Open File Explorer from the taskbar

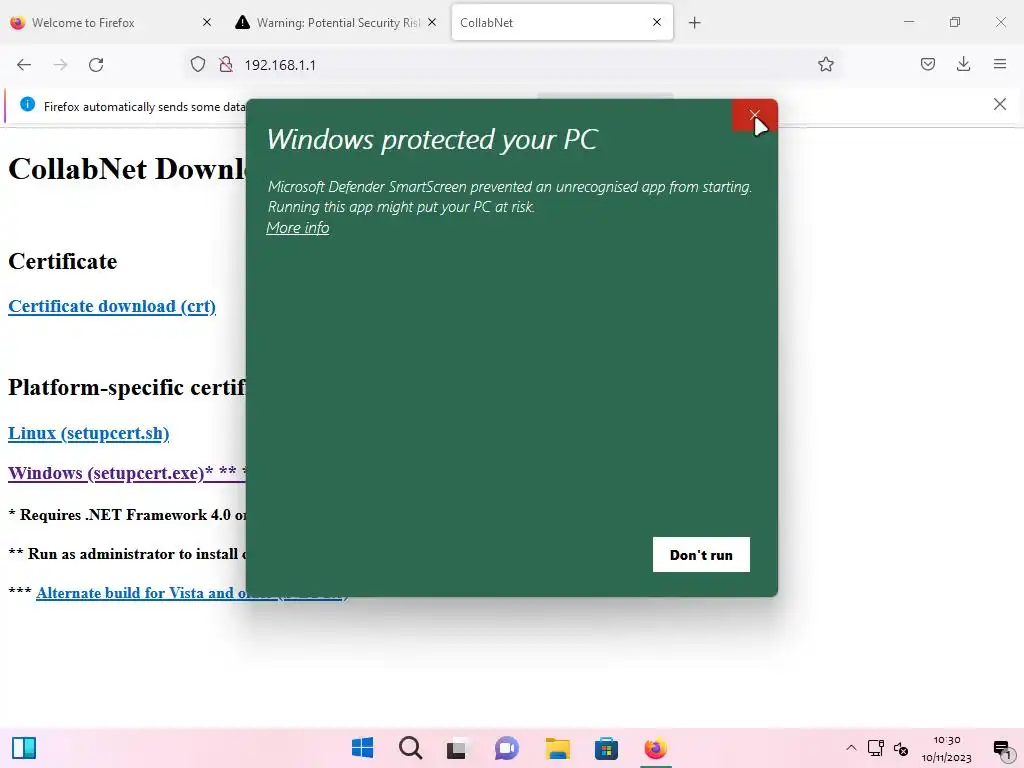tap(558, 748)
